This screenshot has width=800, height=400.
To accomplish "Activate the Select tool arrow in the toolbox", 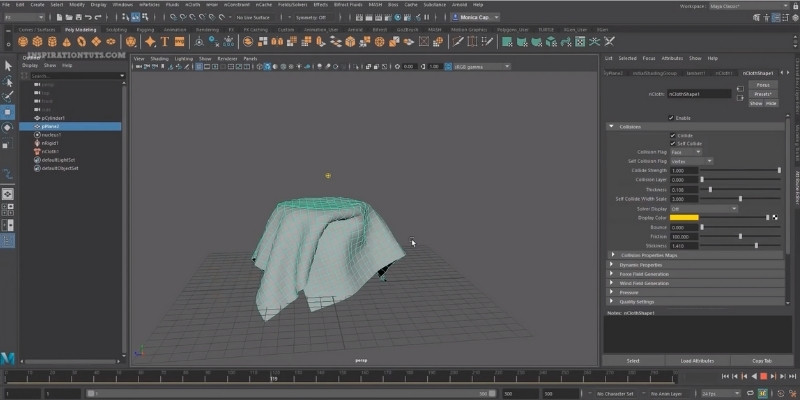I will (7, 66).
